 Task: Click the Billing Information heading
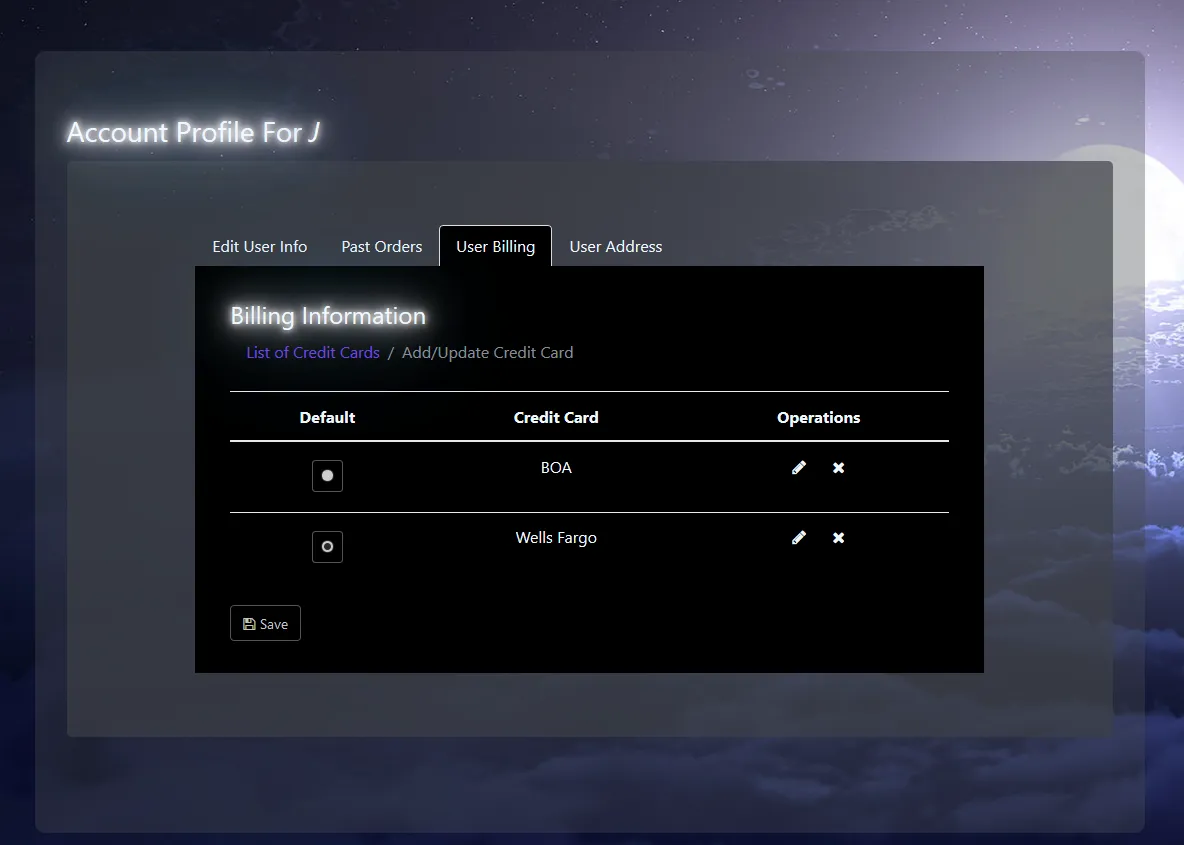pos(328,316)
